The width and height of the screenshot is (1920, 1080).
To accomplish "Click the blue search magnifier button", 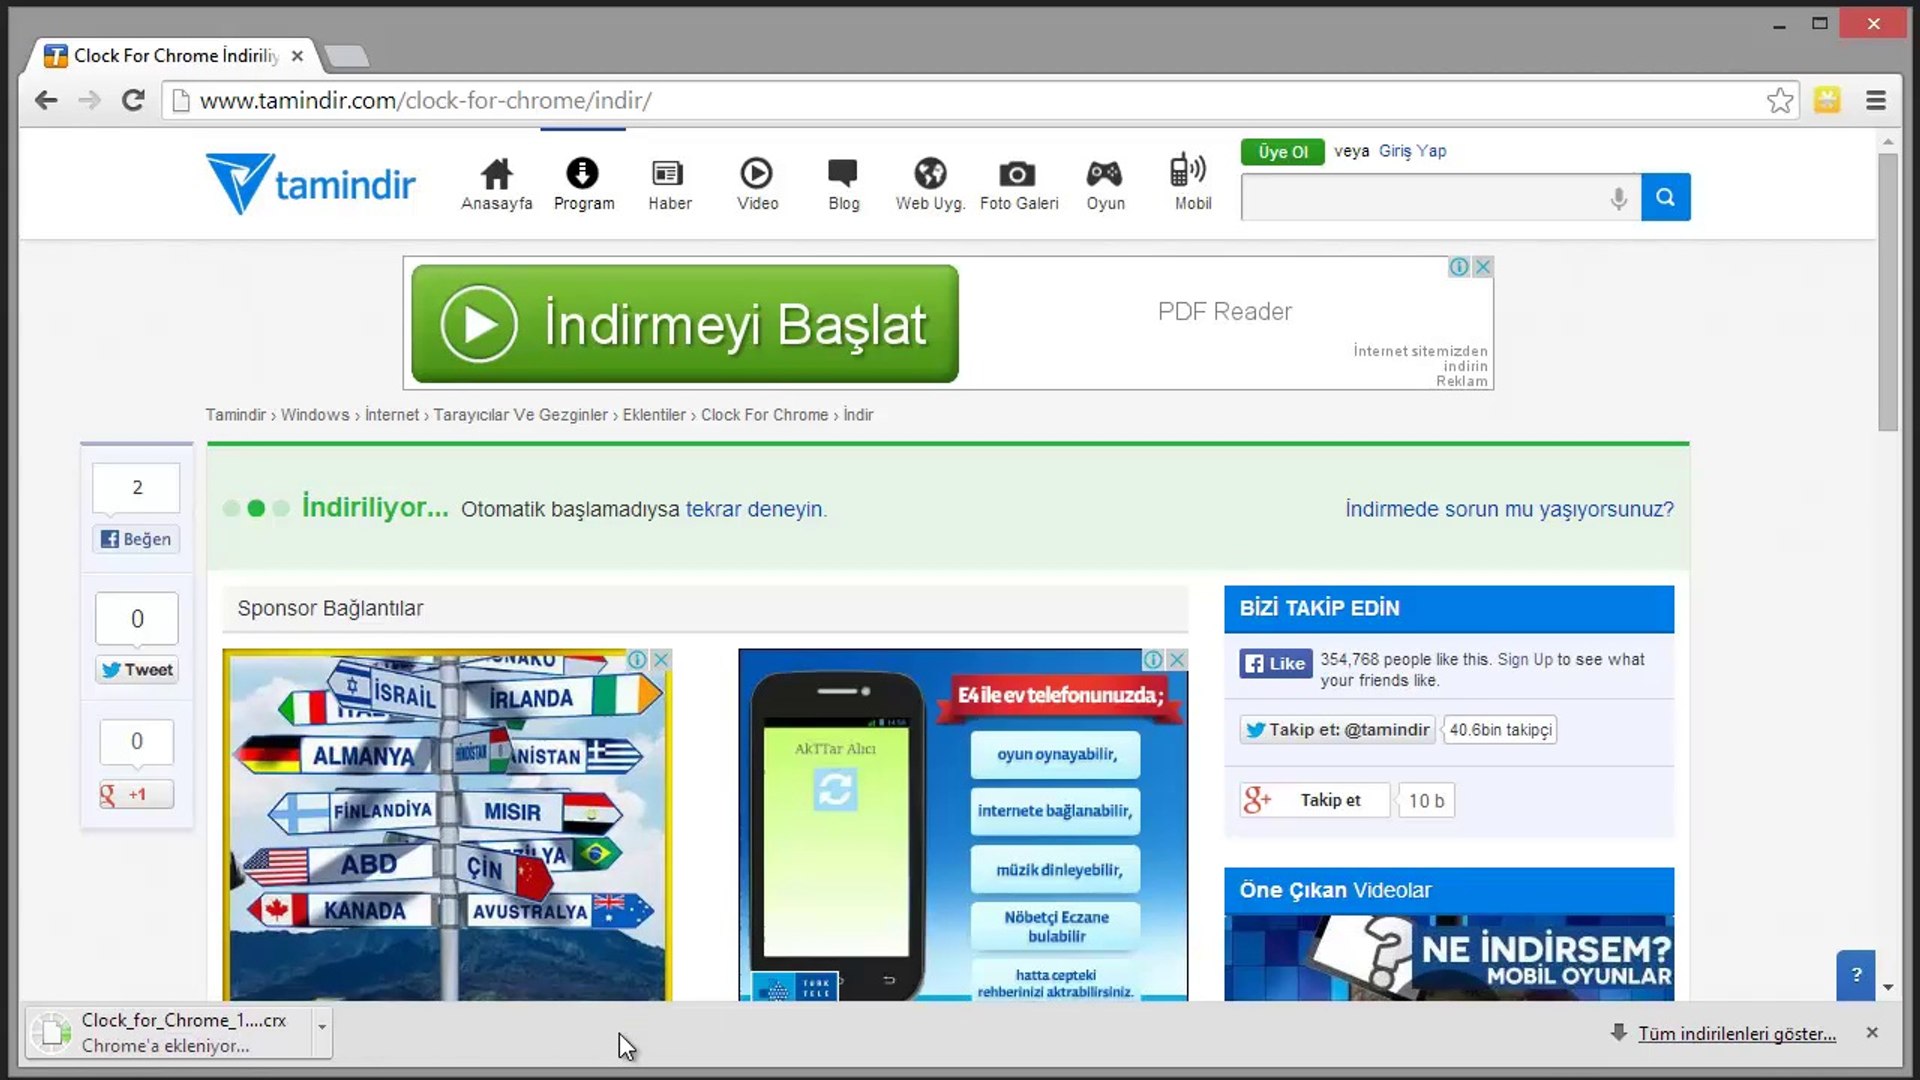I will coord(1665,197).
